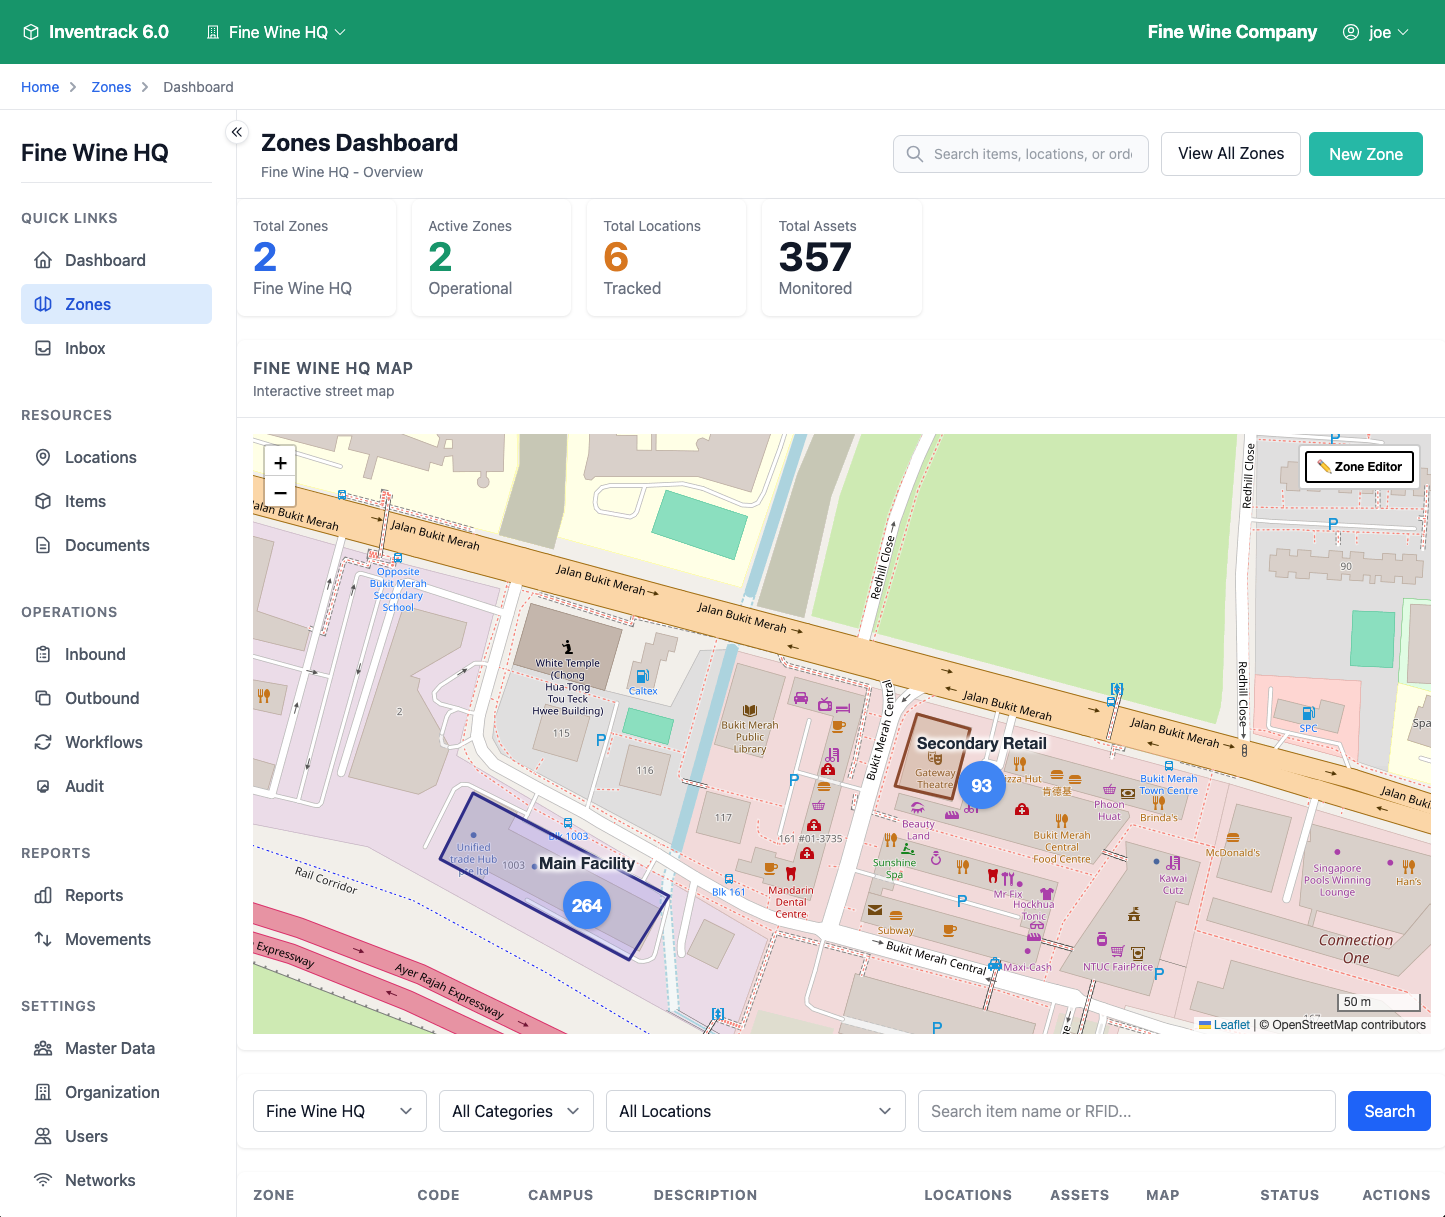The image size is (1445, 1217).
Task: Click the Networks wifi icon in sidebar
Action: (x=43, y=1180)
